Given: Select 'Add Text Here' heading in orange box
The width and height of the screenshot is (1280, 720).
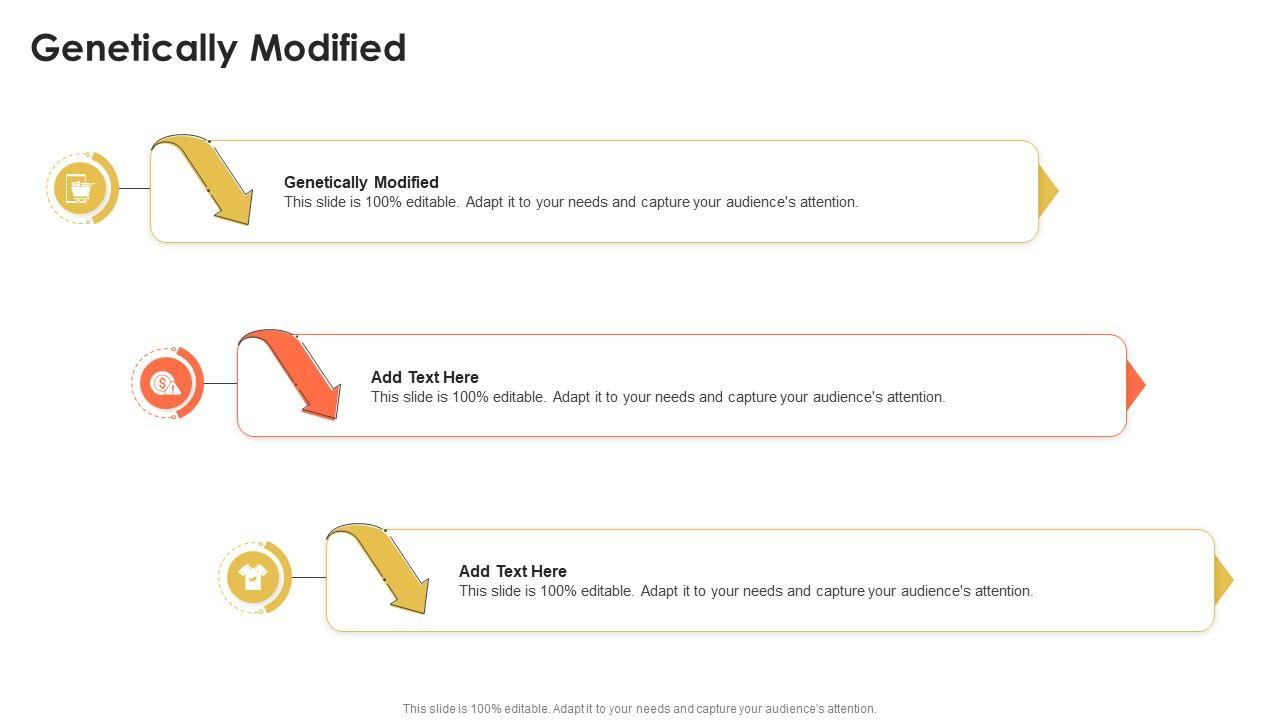Looking at the screenshot, I should [x=425, y=377].
